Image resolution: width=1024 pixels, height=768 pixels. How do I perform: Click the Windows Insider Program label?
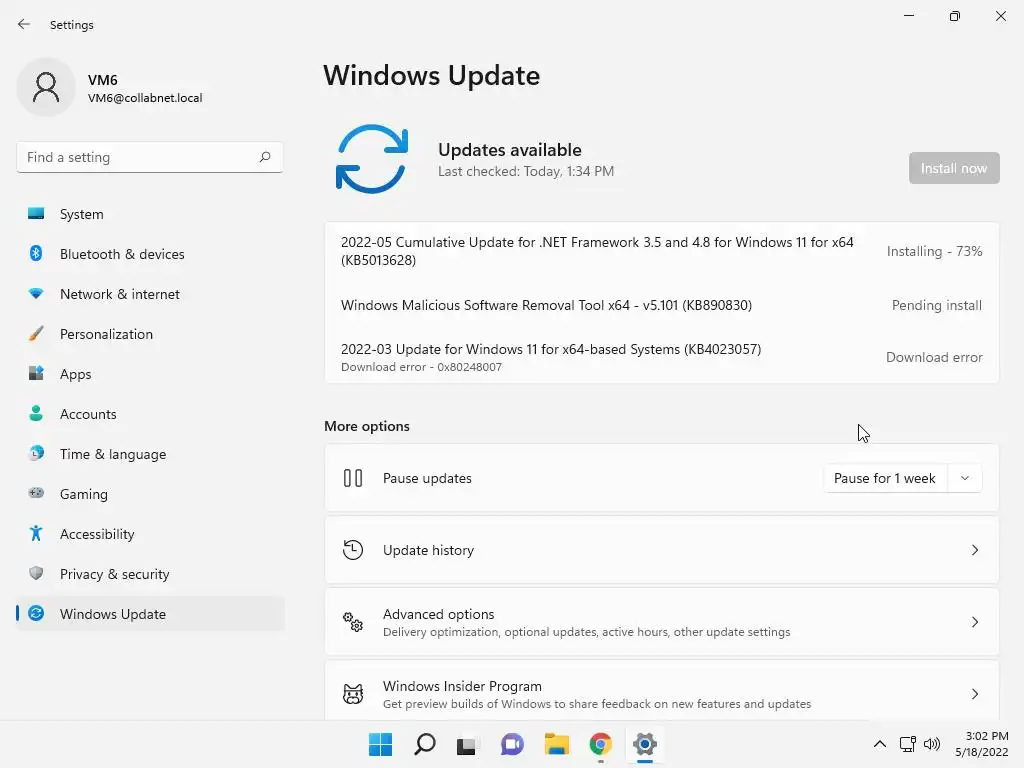pos(462,686)
